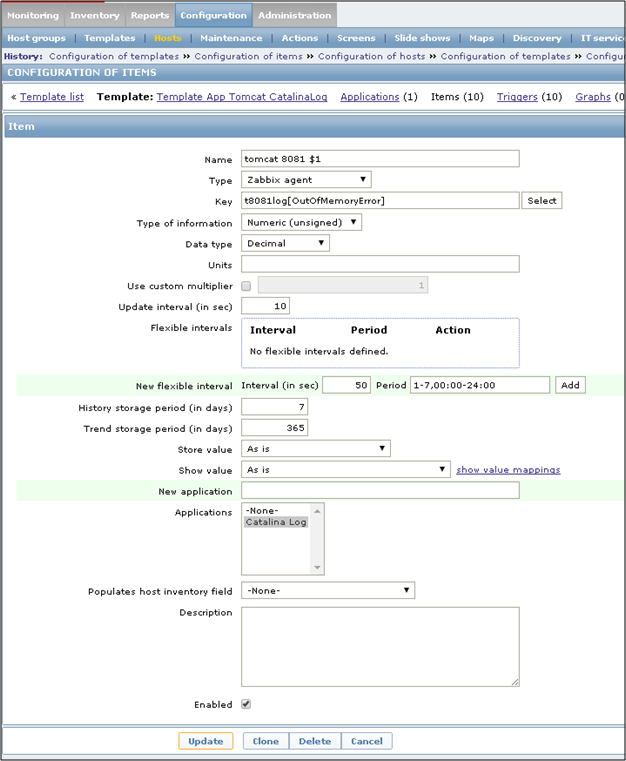Follow first Configuration of templates history link
Image resolution: width=626 pixels, height=761 pixels.
(114, 56)
